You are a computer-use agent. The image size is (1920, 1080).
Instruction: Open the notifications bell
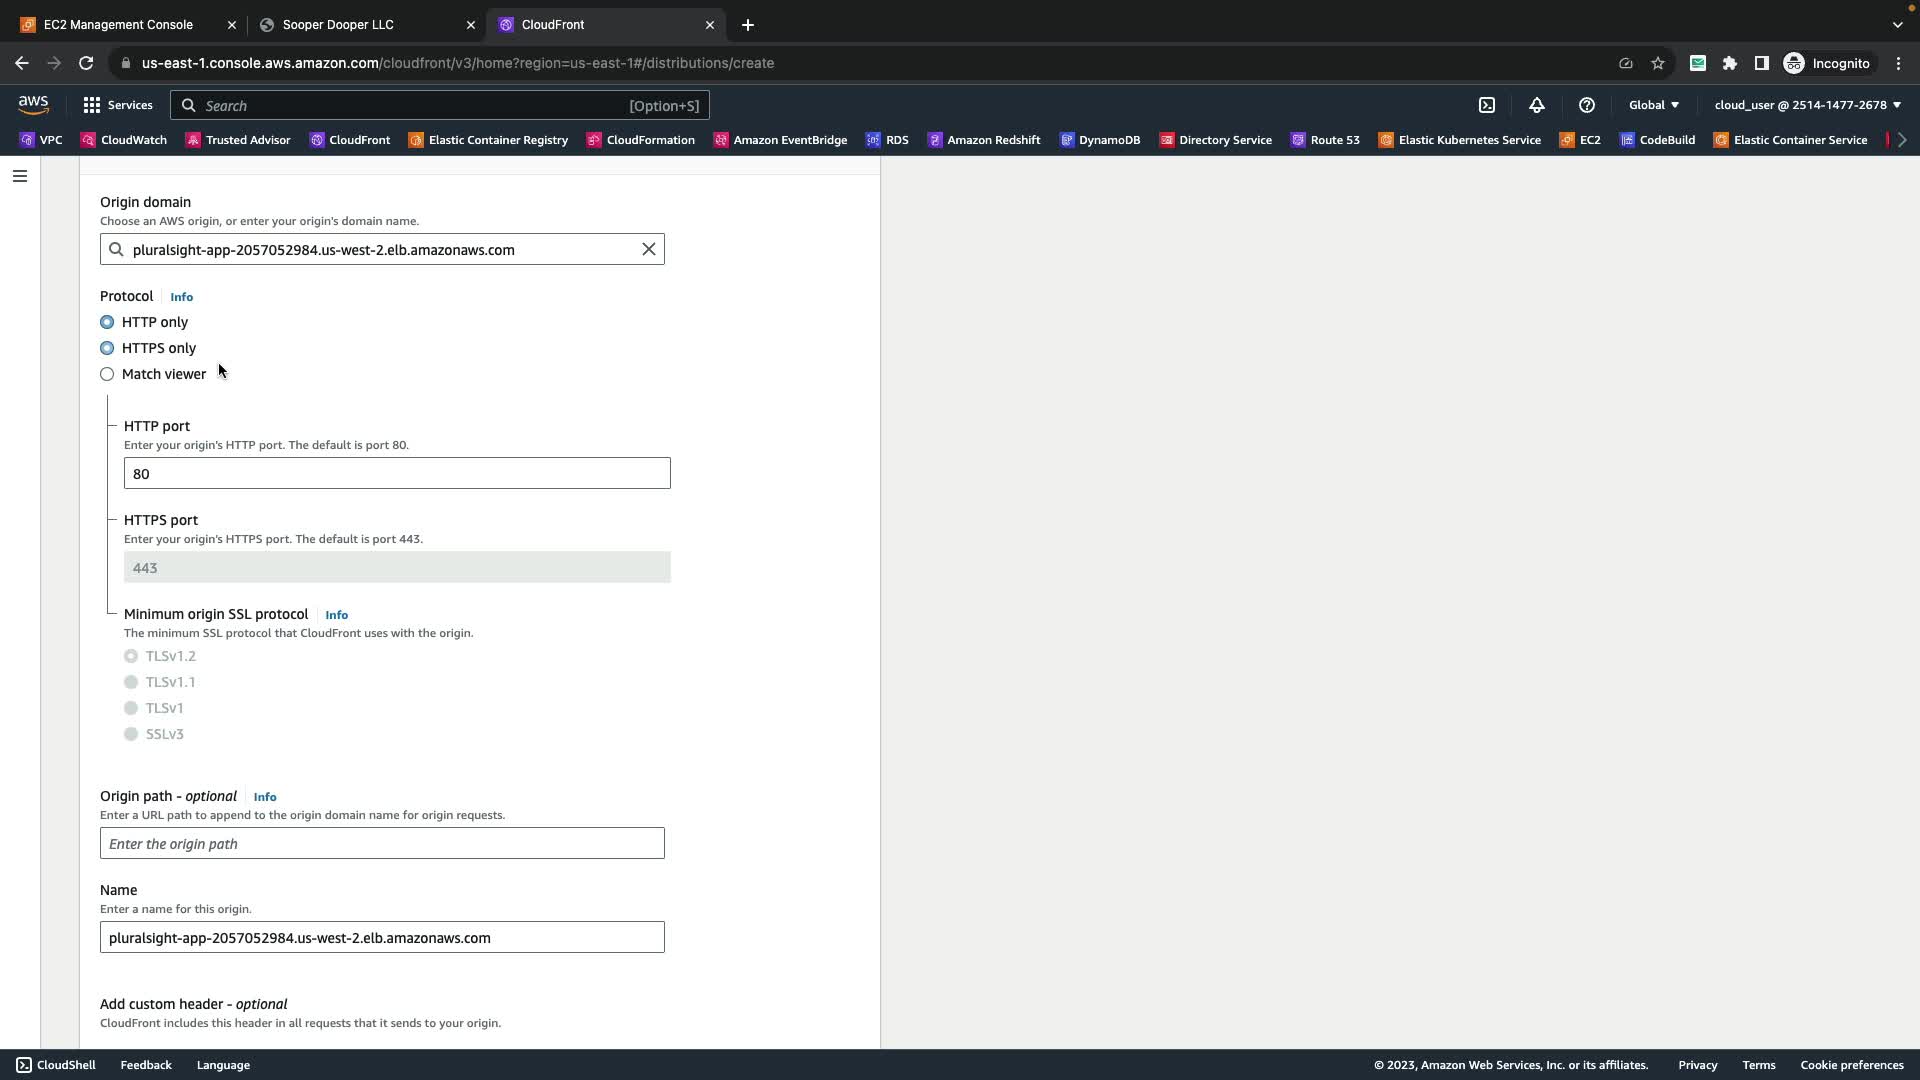pyautogui.click(x=1537, y=105)
